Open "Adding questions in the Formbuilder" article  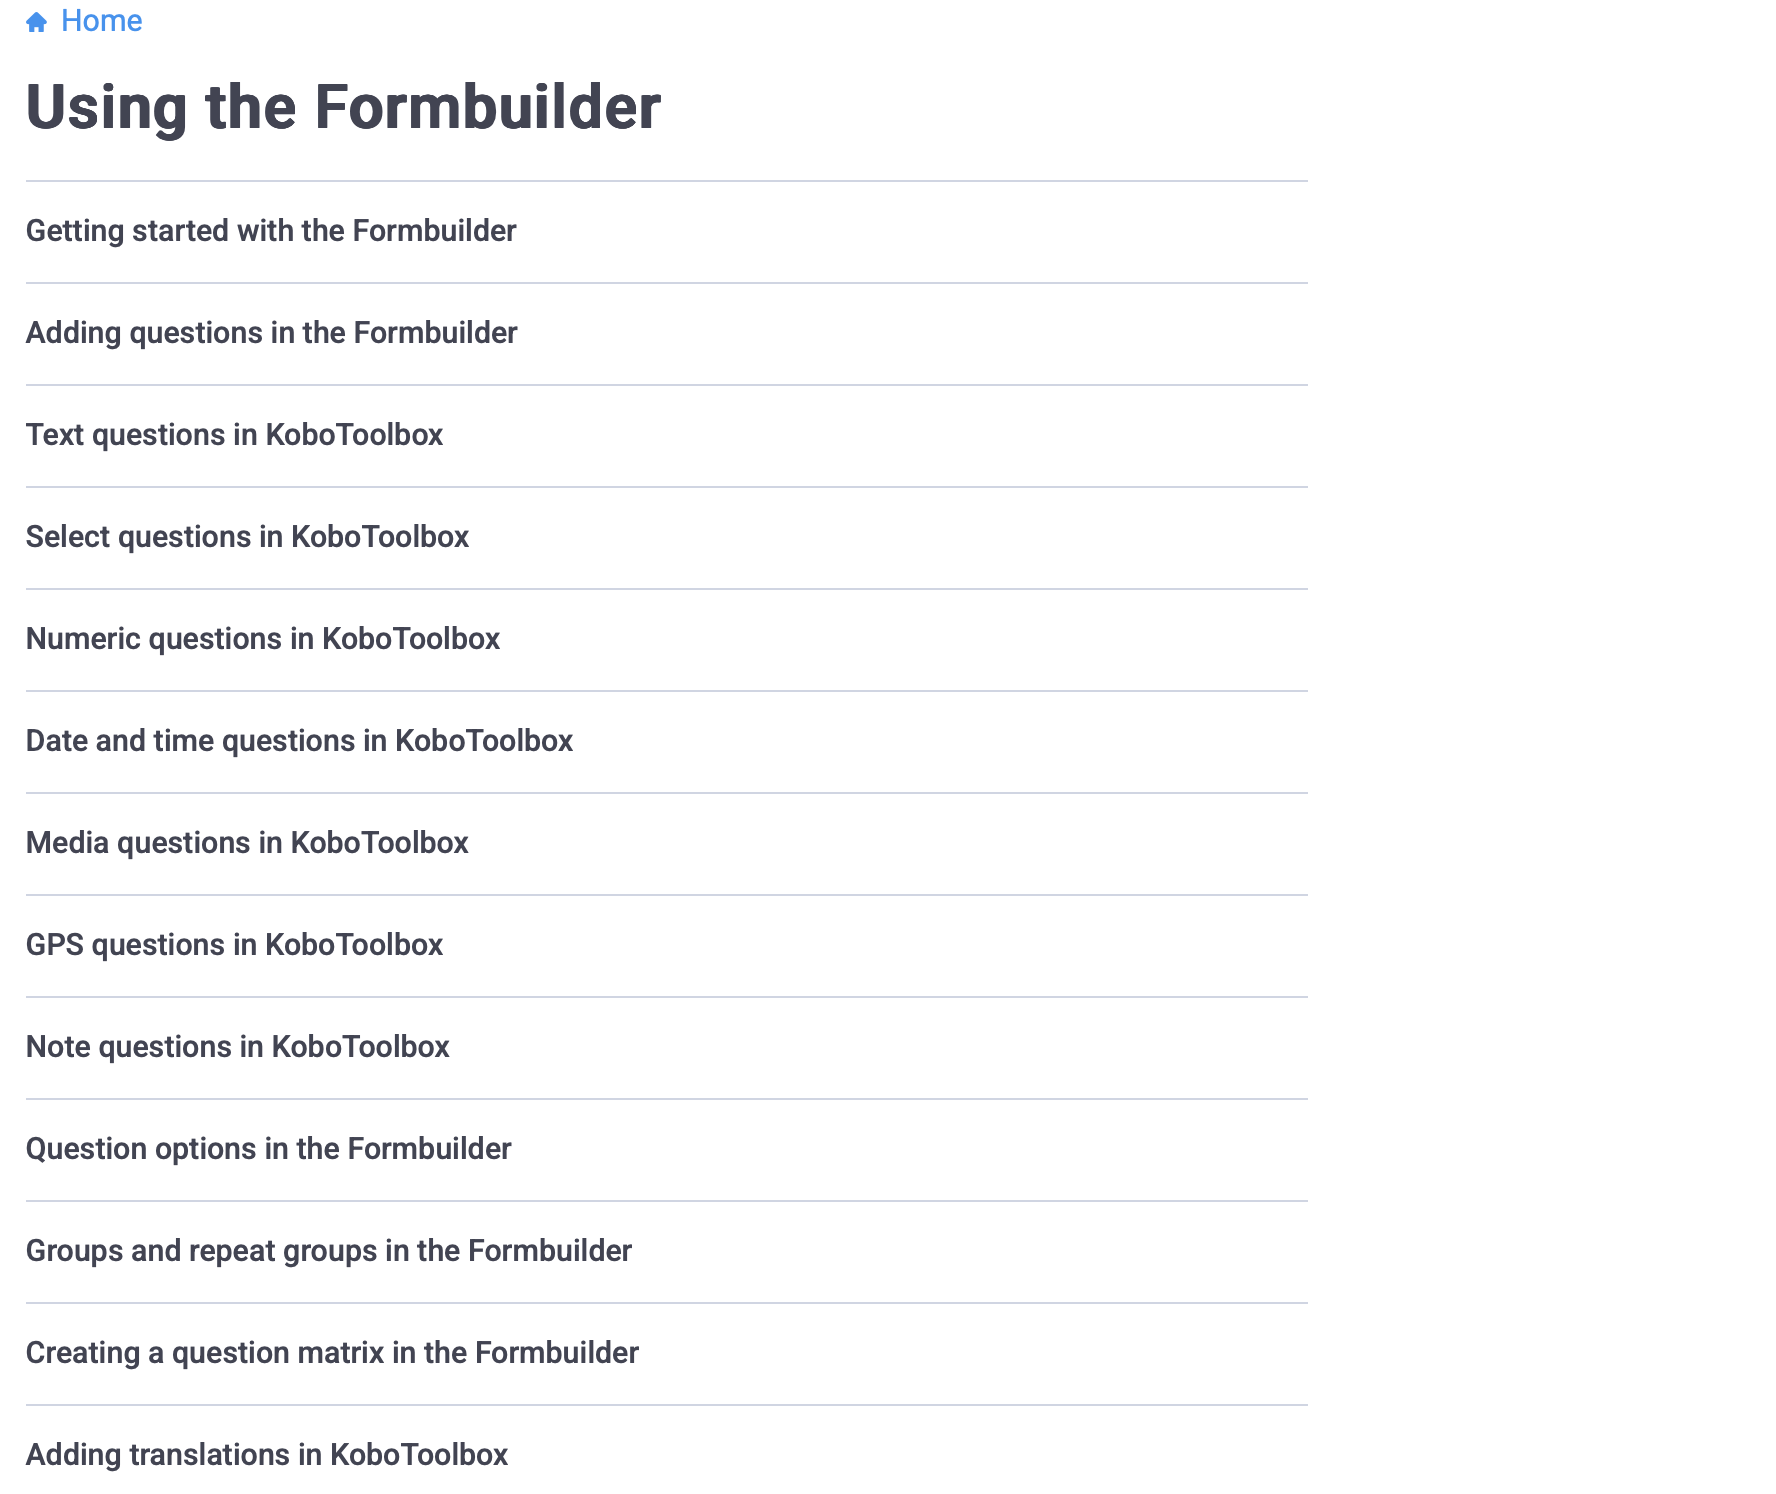click(271, 333)
